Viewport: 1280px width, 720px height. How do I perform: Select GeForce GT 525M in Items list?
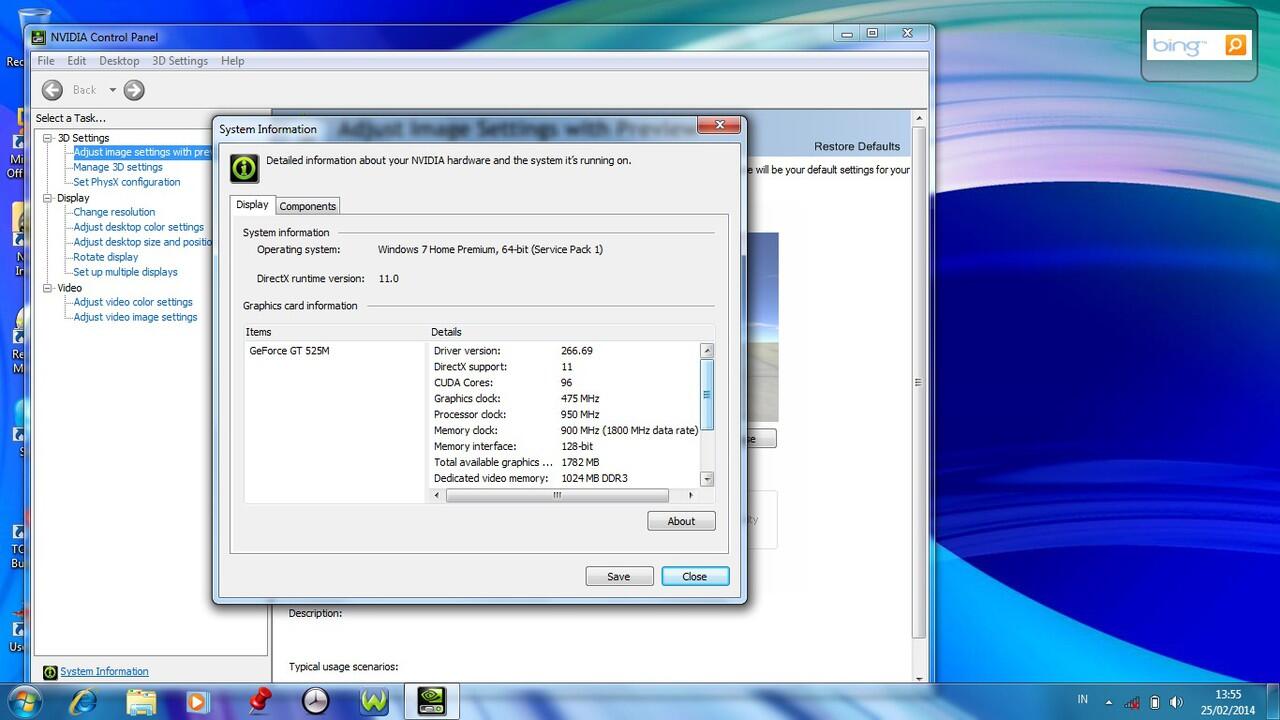click(289, 351)
